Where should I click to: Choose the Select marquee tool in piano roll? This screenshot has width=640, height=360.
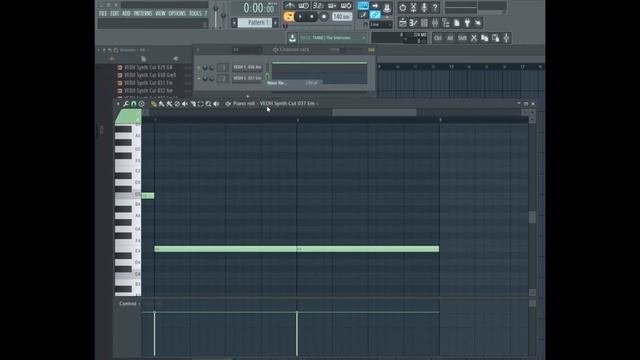click(x=200, y=104)
